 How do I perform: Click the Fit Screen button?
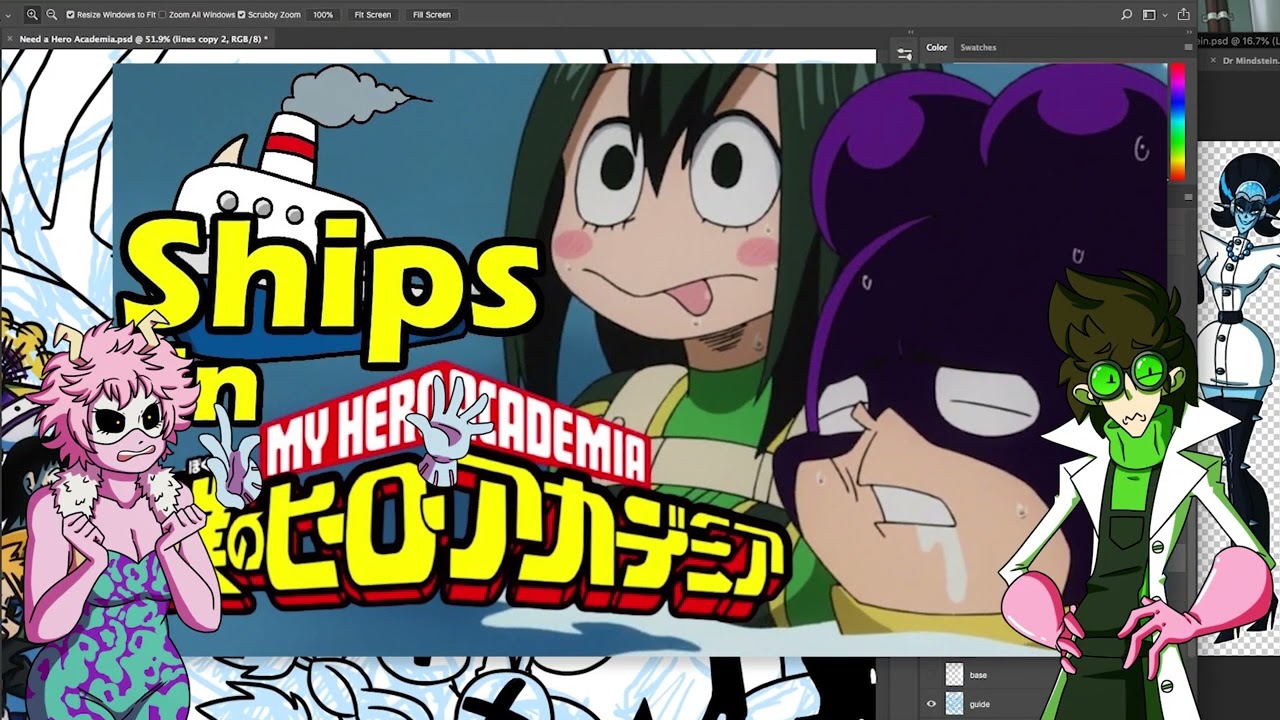click(x=372, y=15)
